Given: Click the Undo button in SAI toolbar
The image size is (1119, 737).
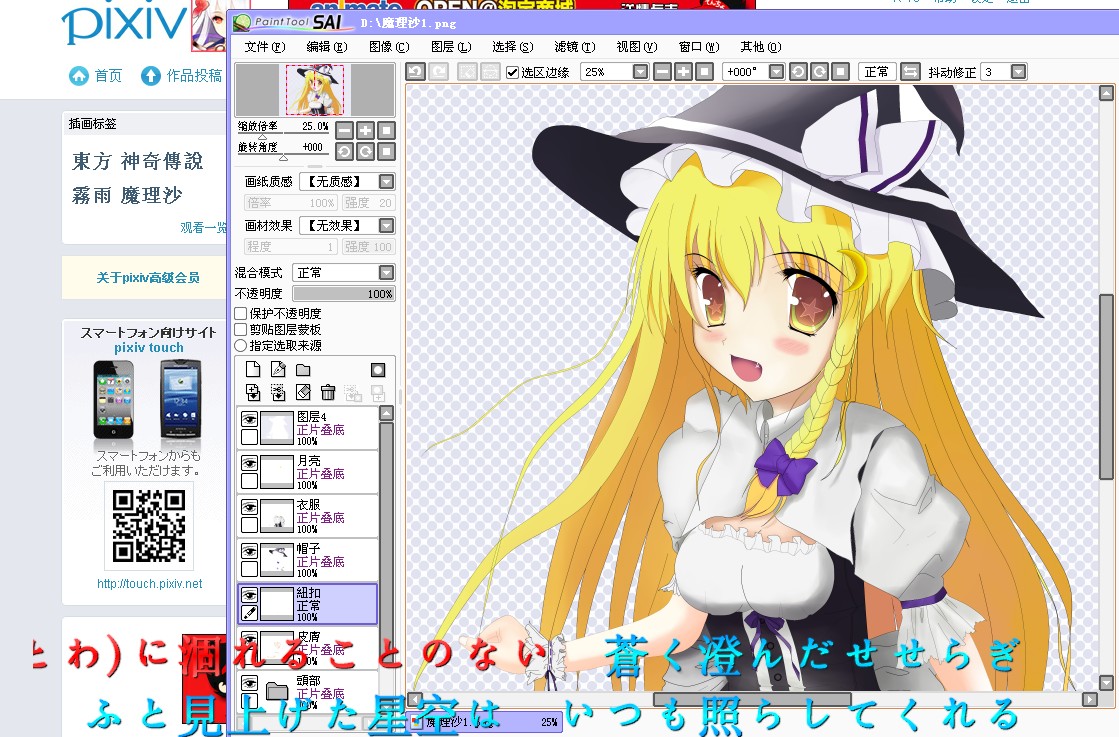Looking at the screenshot, I should (416, 71).
